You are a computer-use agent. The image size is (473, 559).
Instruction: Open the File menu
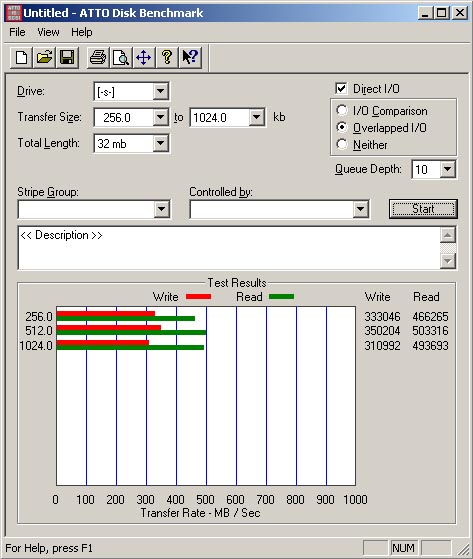pos(17,32)
